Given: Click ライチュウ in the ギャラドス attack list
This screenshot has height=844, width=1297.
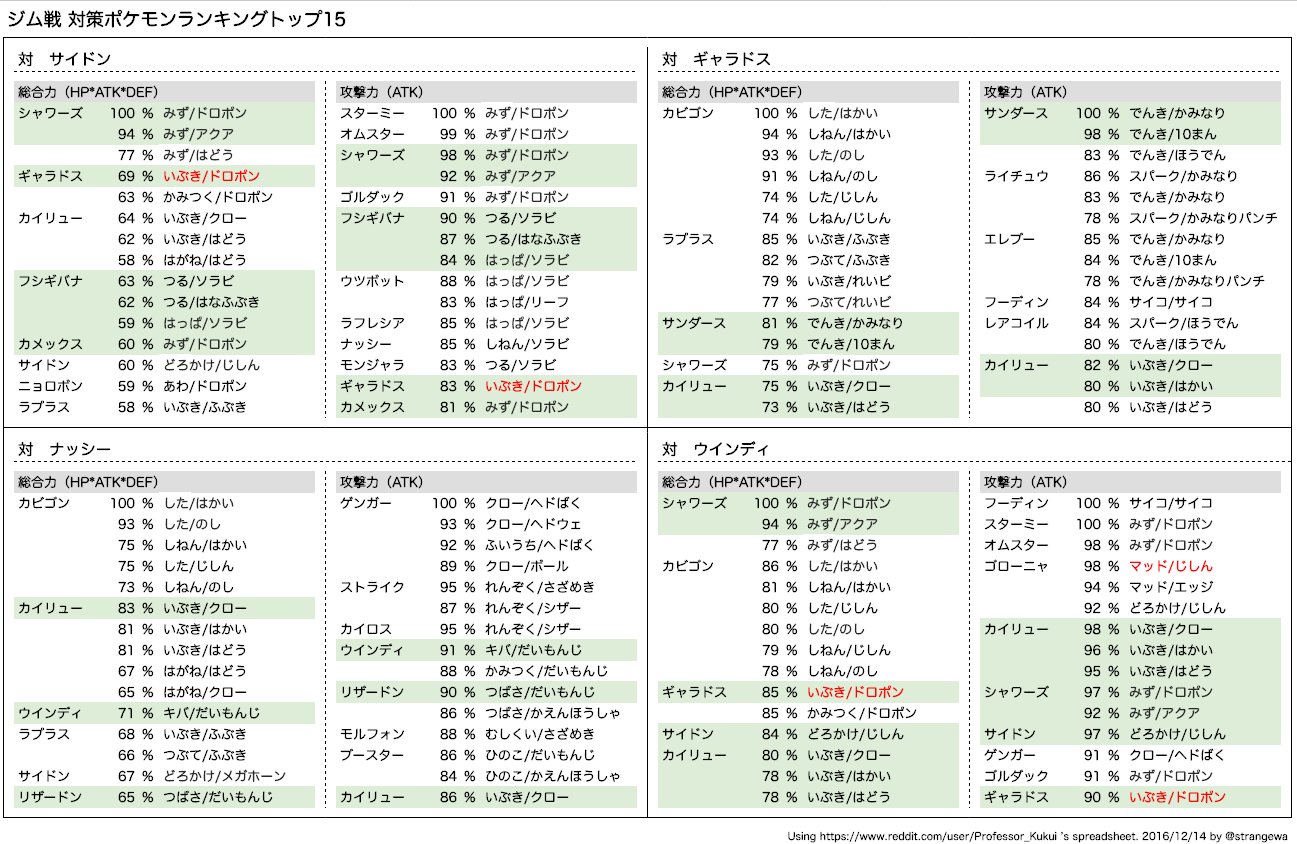Looking at the screenshot, I should (1016, 176).
